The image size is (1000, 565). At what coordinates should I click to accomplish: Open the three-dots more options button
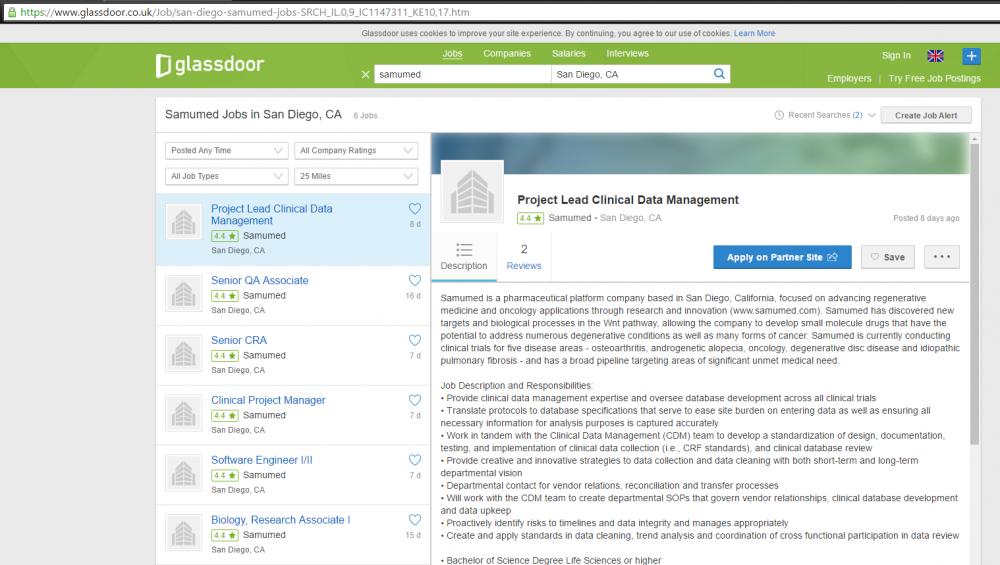pos(941,257)
